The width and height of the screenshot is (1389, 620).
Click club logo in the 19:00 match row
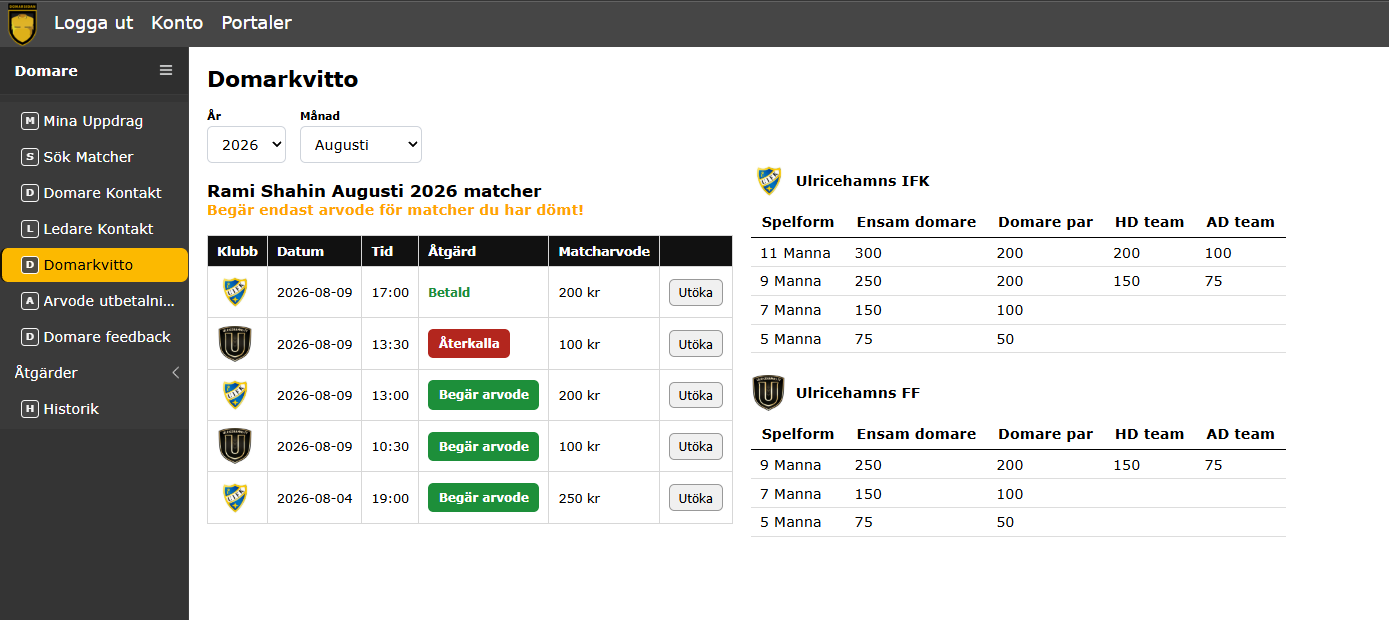click(235, 498)
